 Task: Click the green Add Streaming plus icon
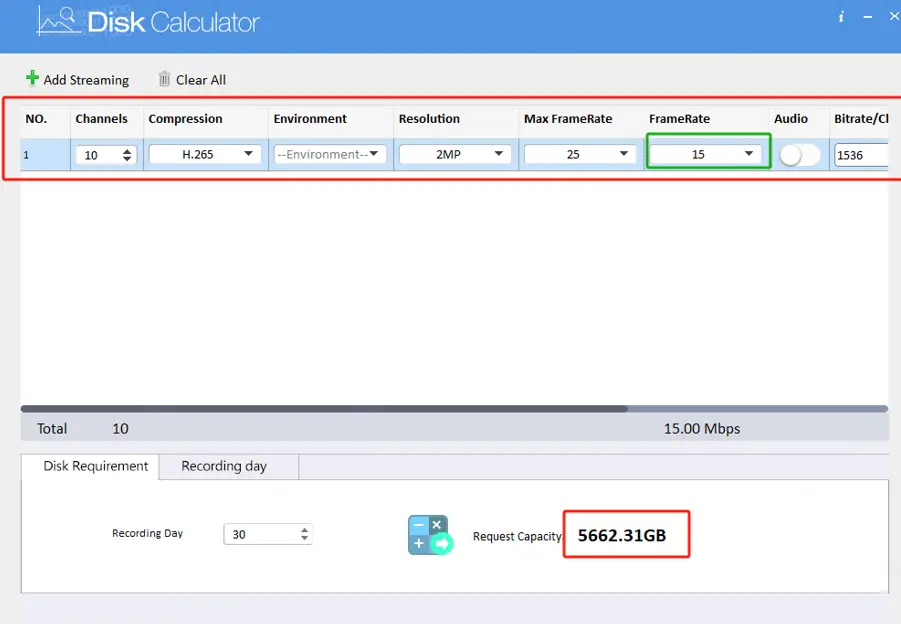point(31,79)
